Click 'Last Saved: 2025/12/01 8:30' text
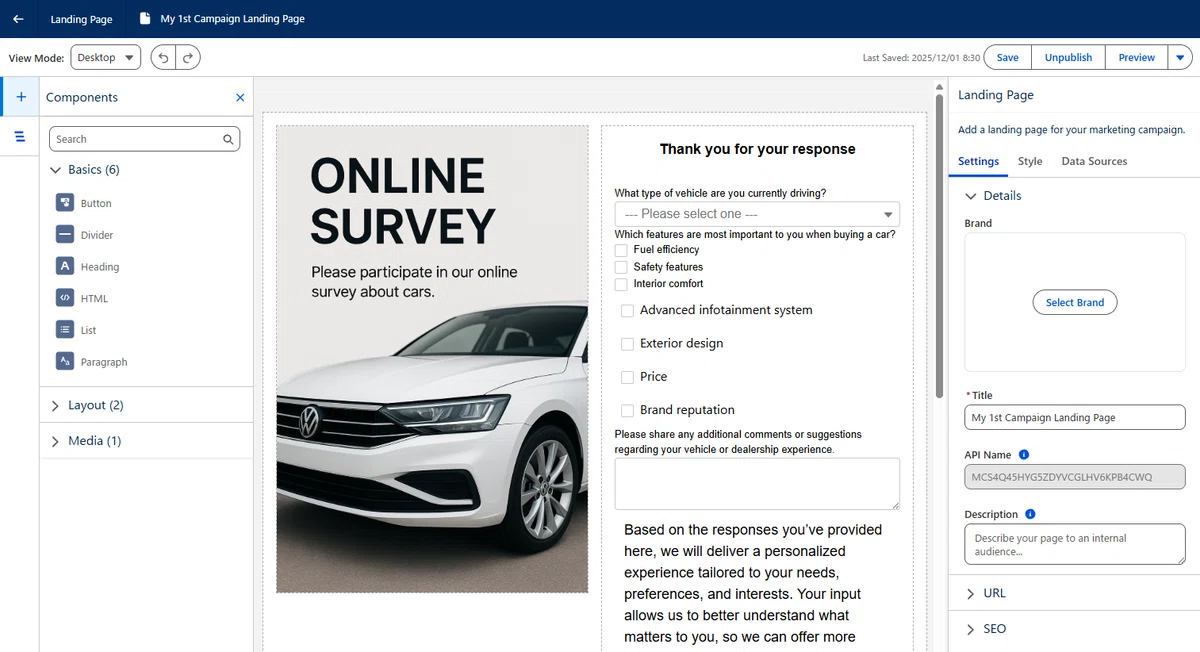This screenshot has height=652, width=1200. 921,58
